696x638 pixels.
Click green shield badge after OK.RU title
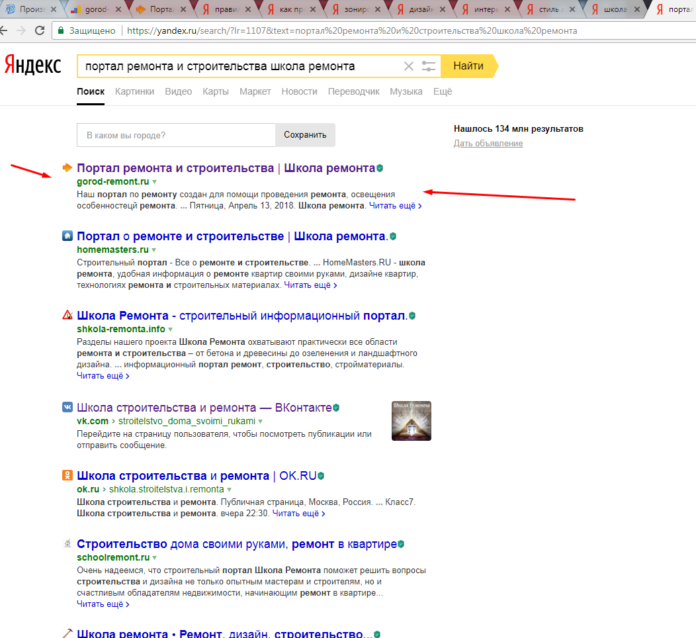pos(321,476)
